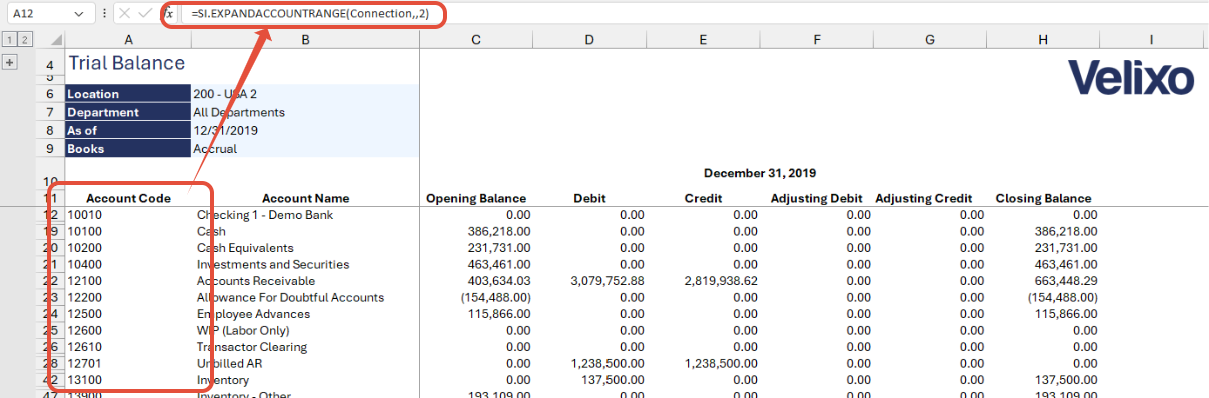
Task: Select column C header
Action: pyautogui.click(x=476, y=39)
